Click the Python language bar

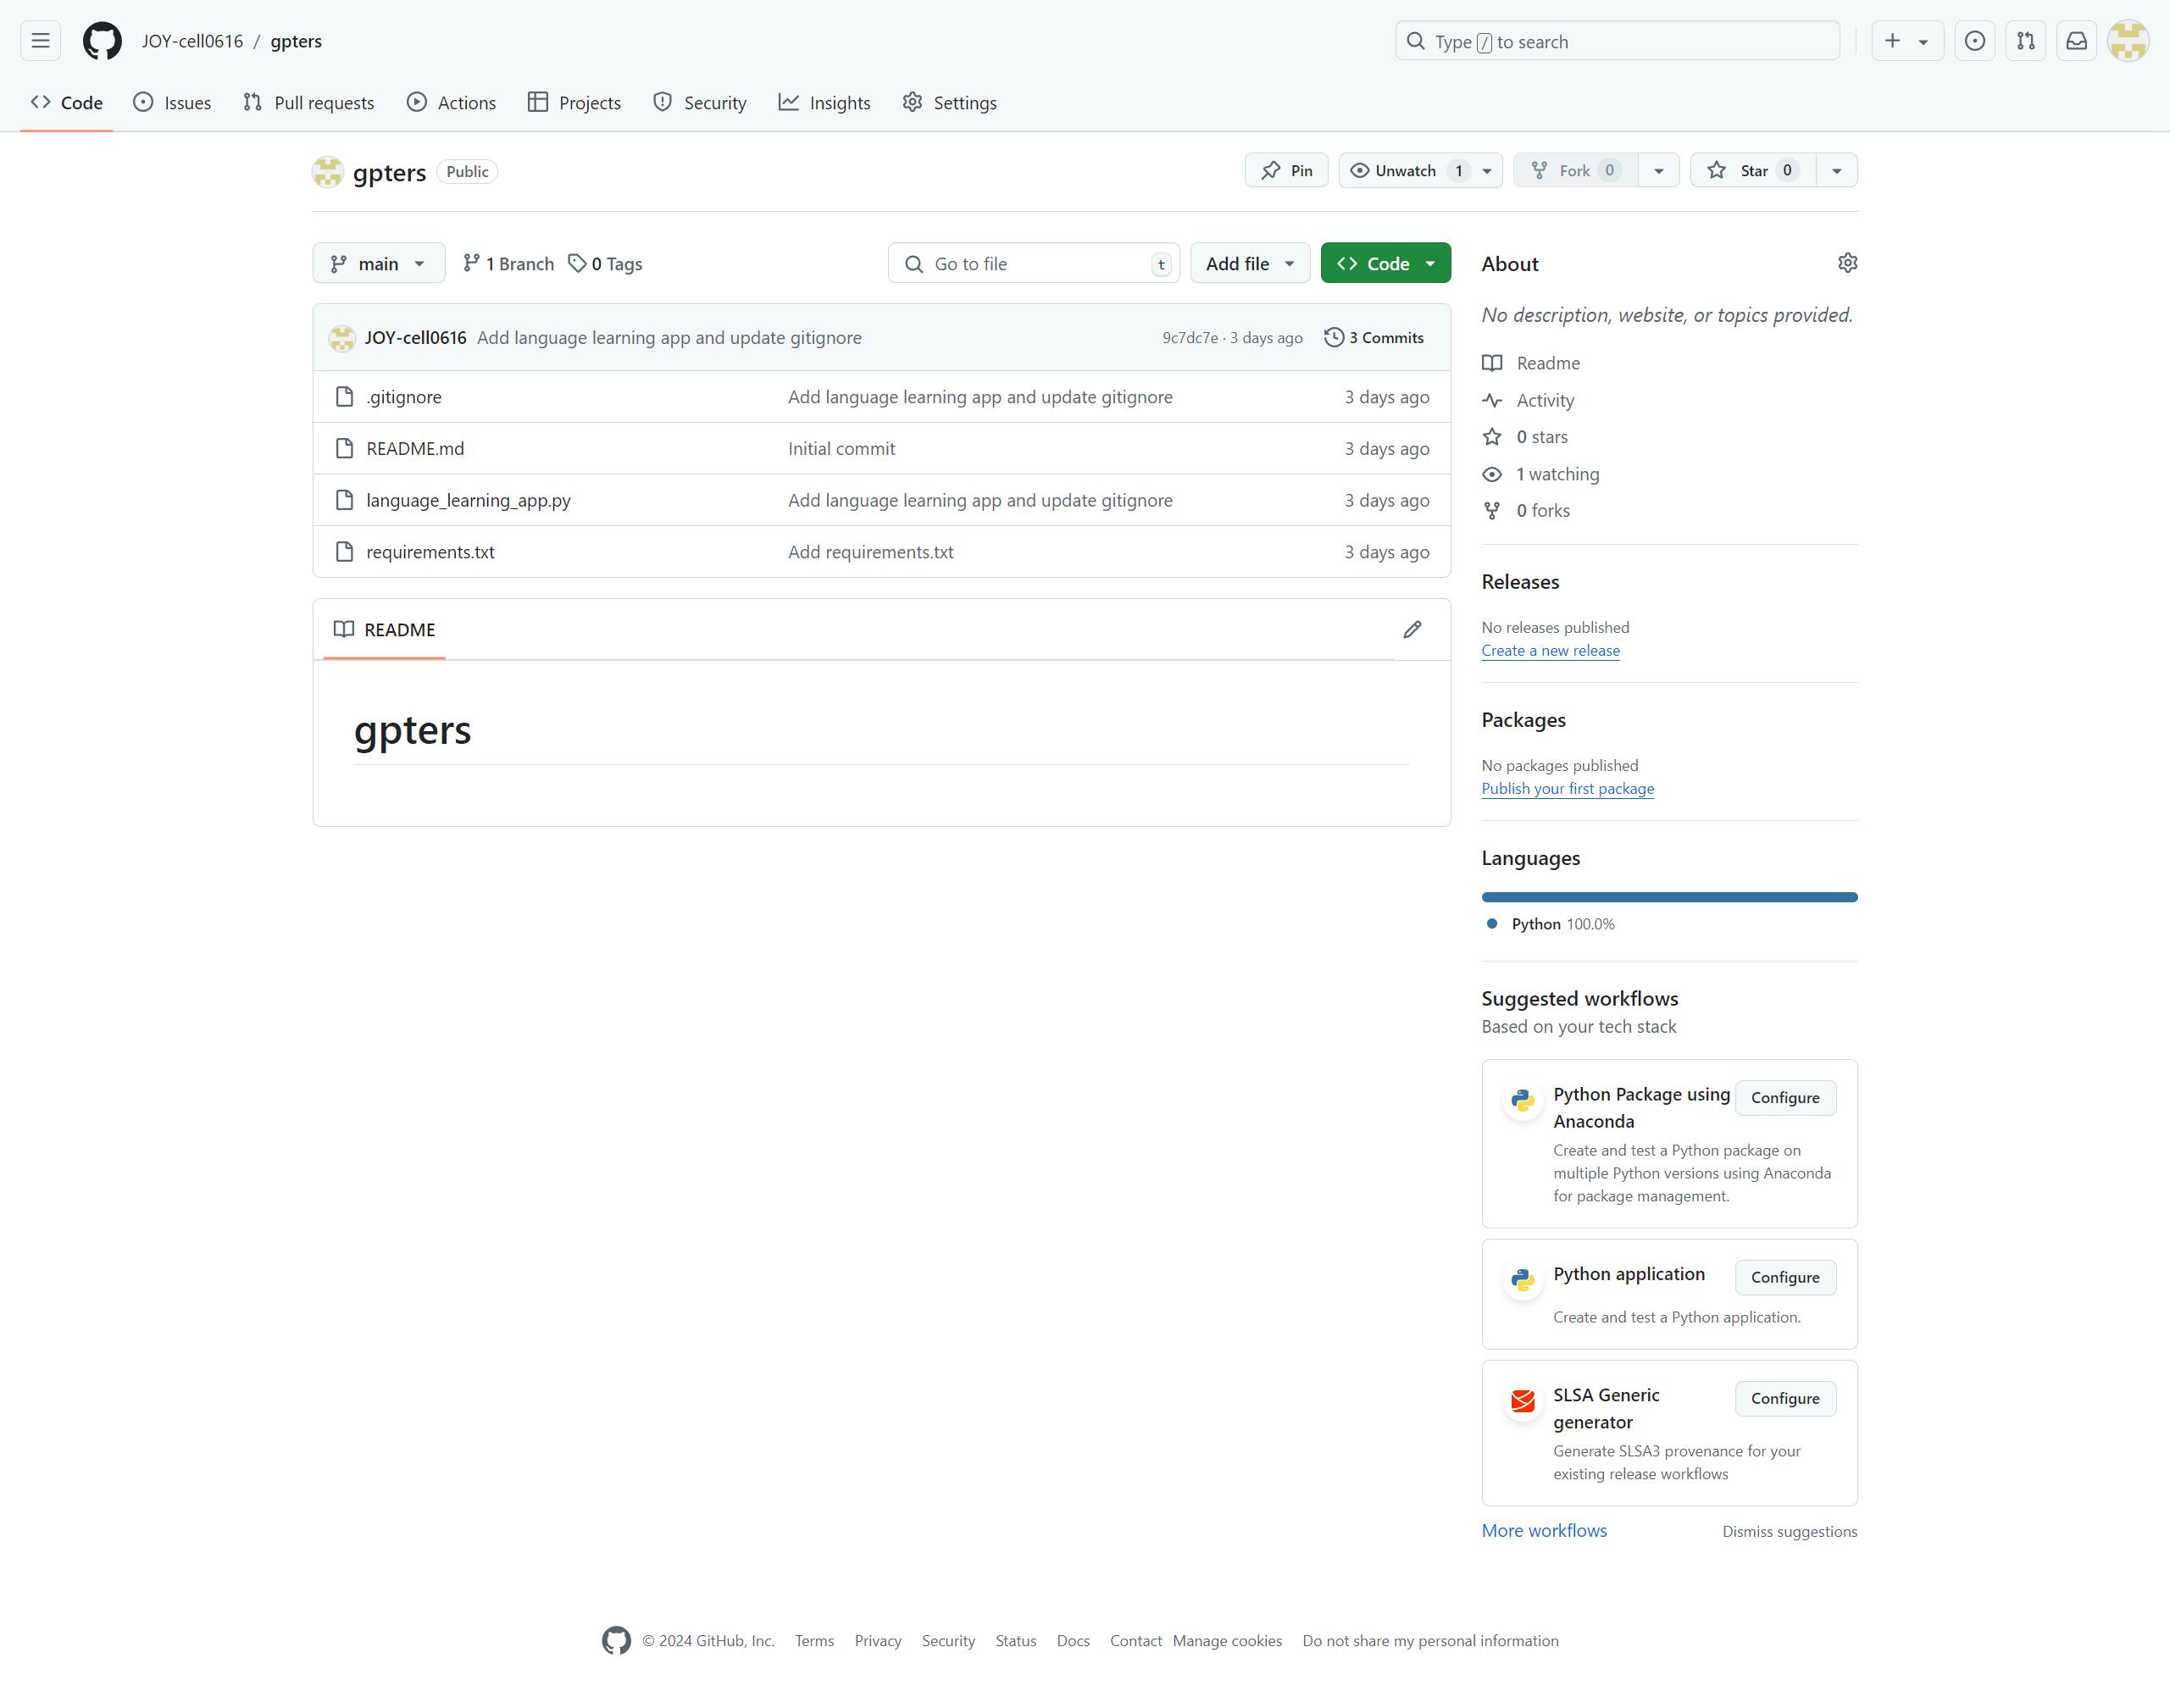(1668, 897)
